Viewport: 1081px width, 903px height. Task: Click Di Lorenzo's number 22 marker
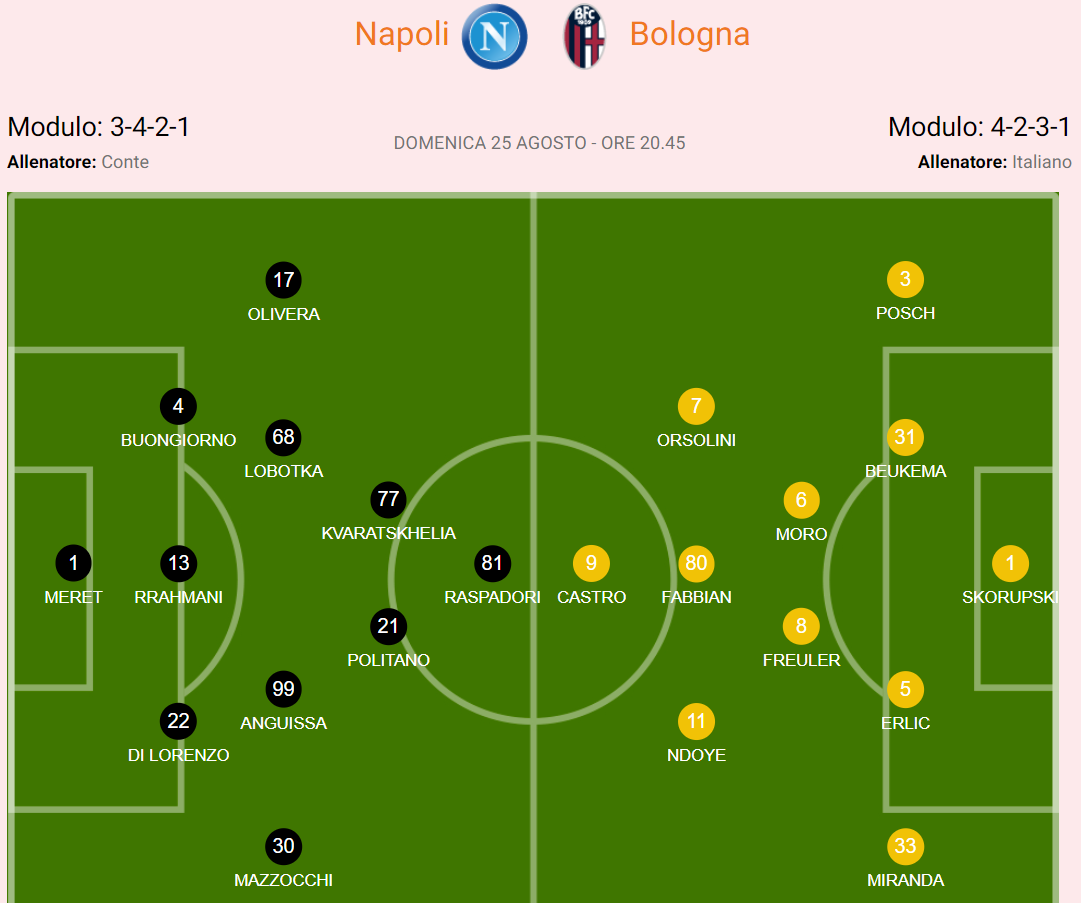pyautogui.click(x=179, y=721)
